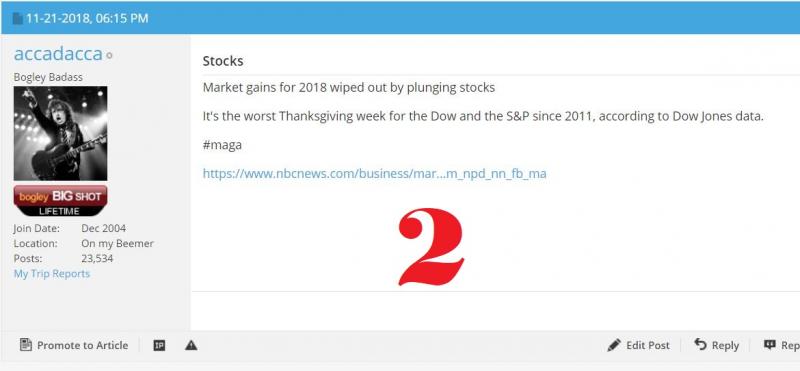This screenshot has height=371, width=800.
Task: Click the Promote to Article page icon
Action: pos(26,345)
